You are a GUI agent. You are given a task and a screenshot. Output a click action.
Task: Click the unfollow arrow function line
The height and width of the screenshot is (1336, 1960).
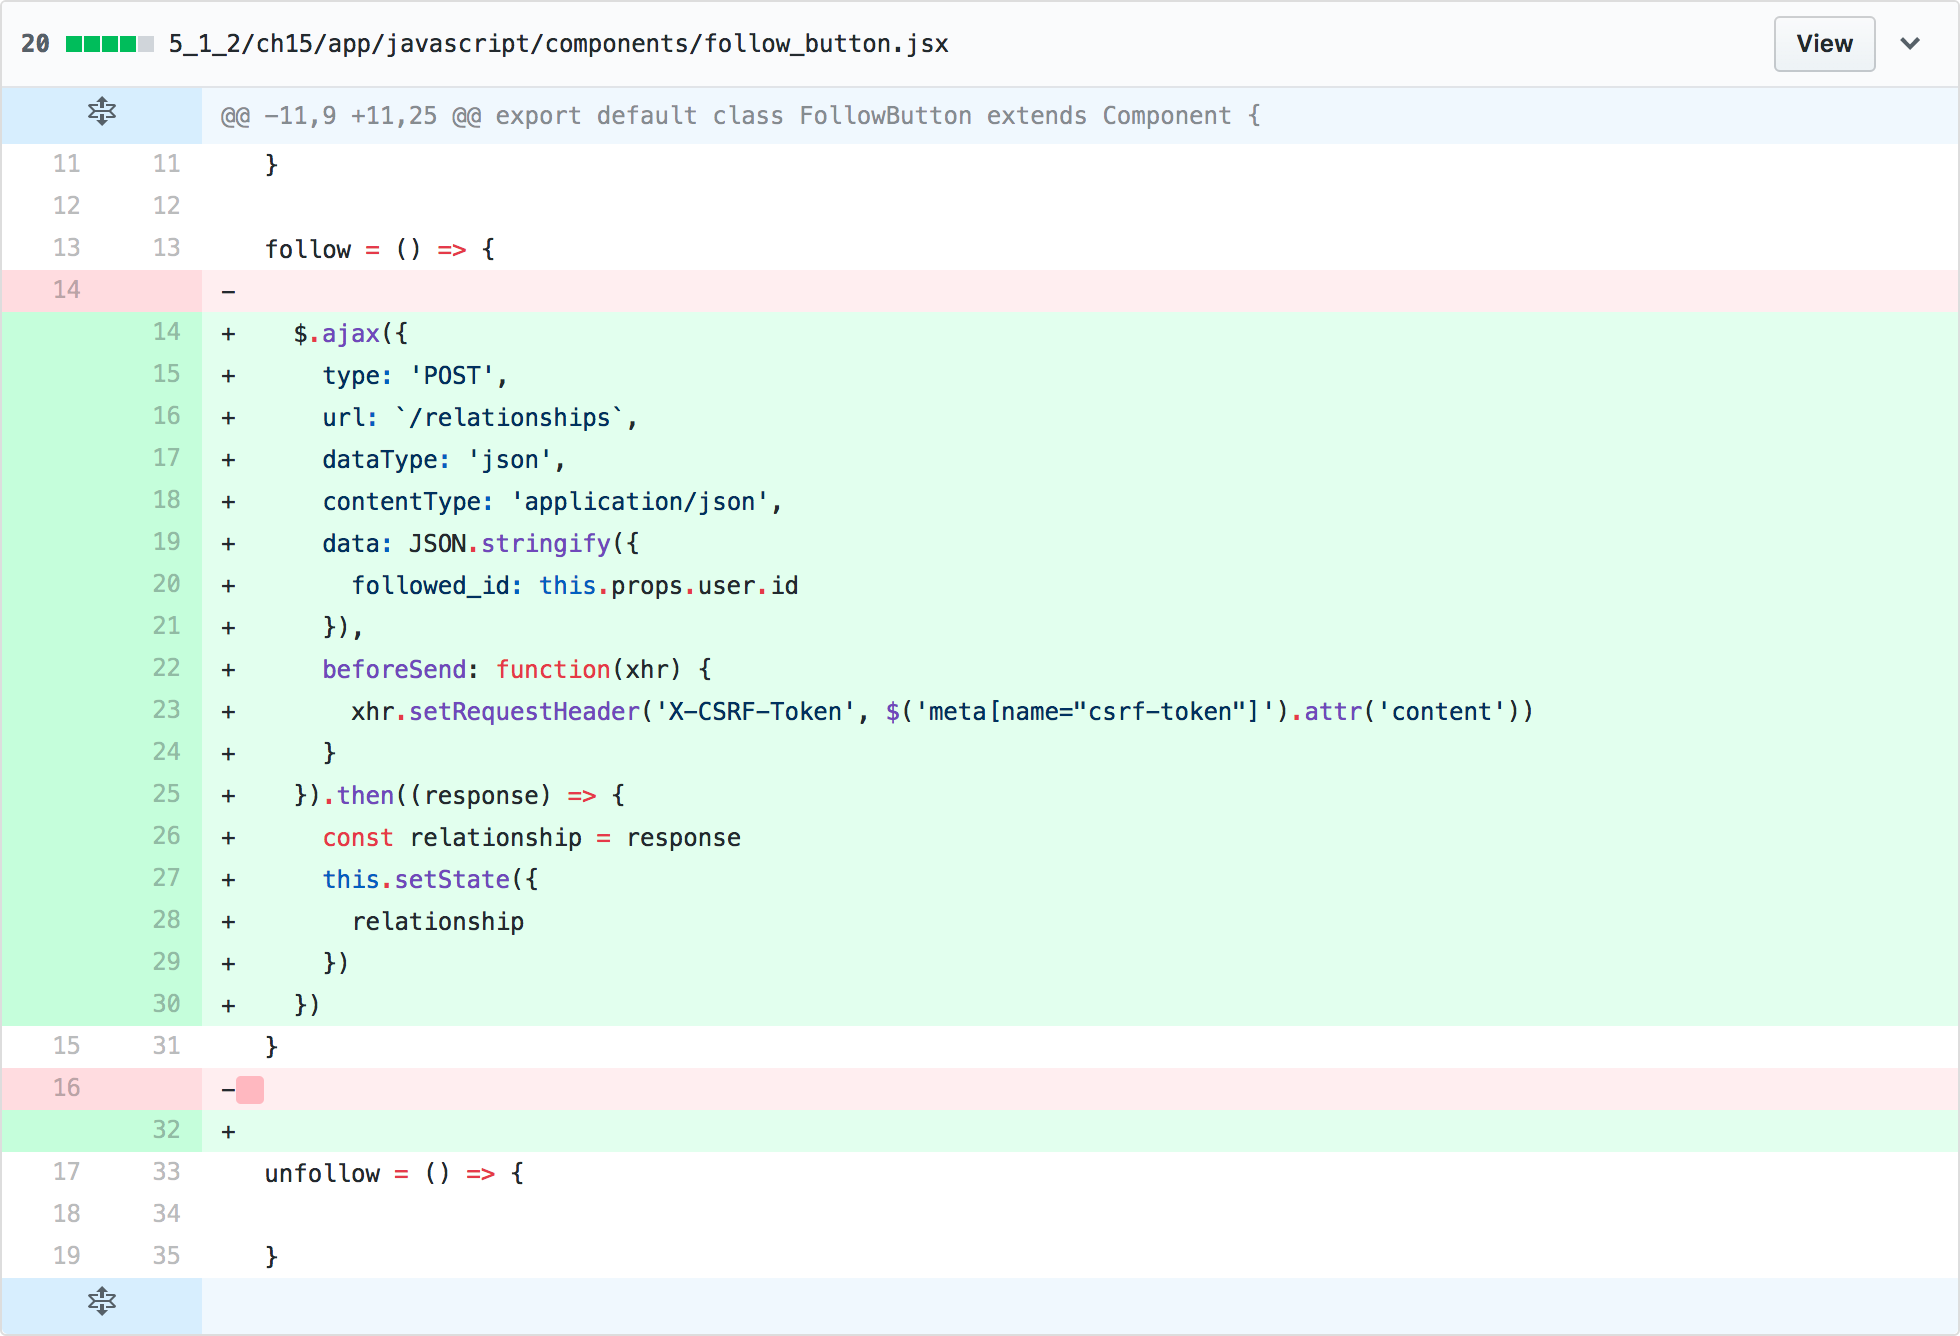tap(394, 1174)
